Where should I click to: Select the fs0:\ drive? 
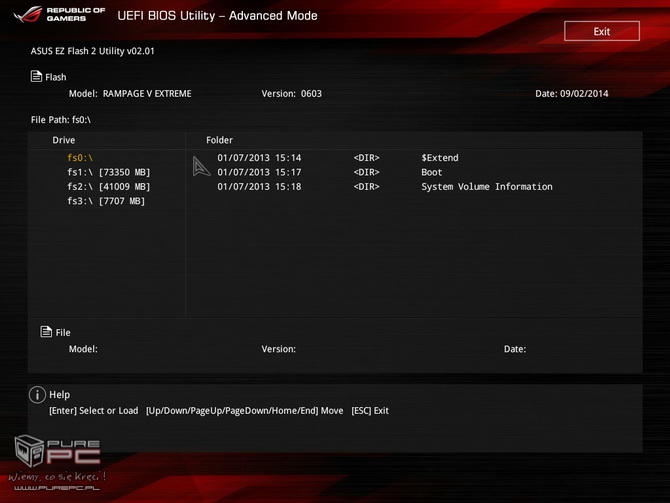click(80, 158)
